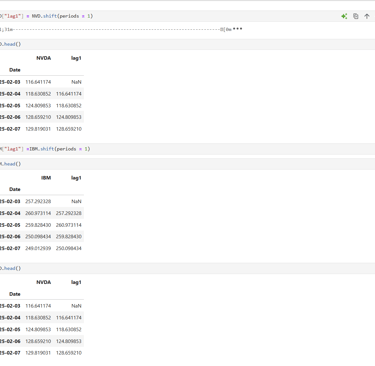This screenshot has height=366, width=375.
Task: Select NVDA header in the bottom table
Action: (x=44, y=282)
